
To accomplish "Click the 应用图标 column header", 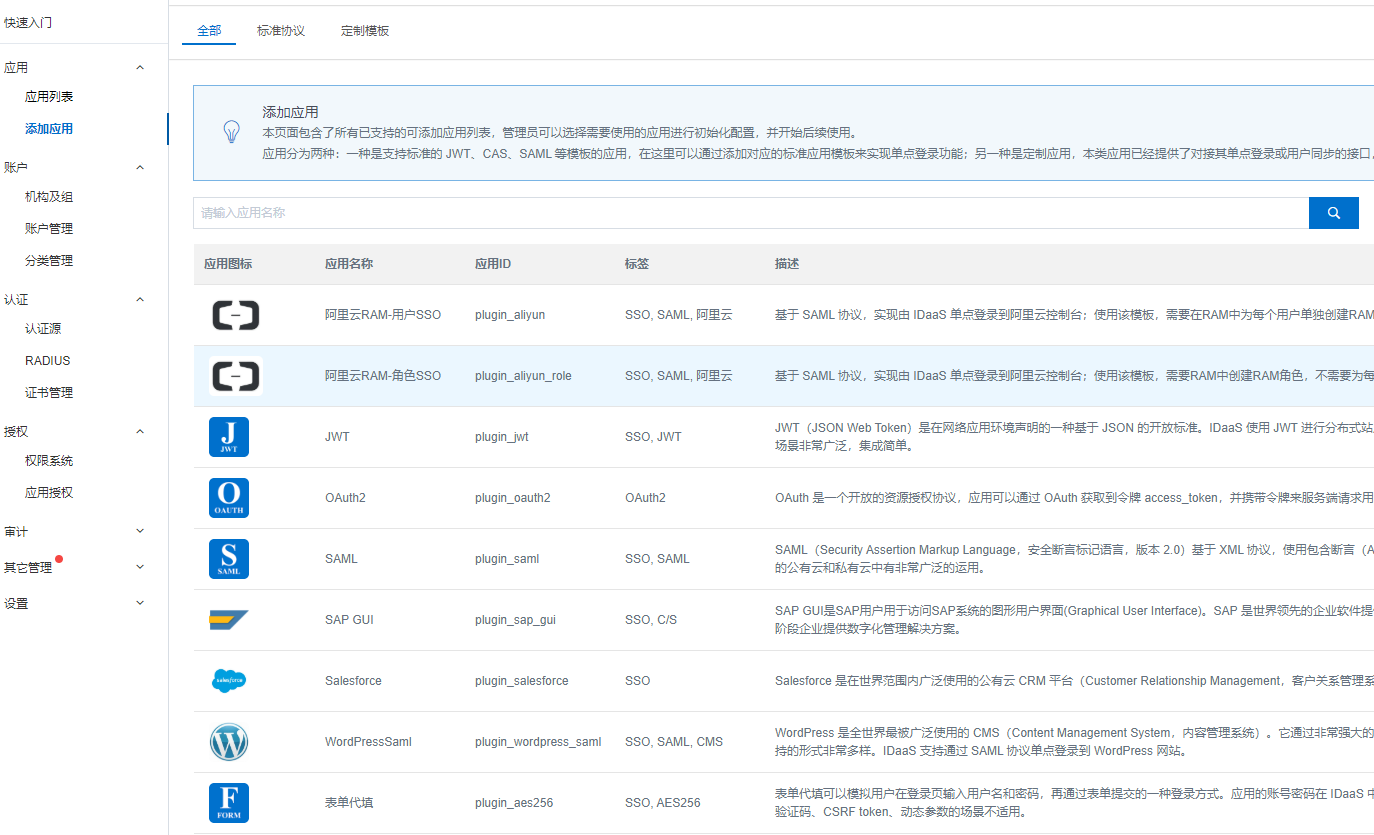I will coord(228,264).
